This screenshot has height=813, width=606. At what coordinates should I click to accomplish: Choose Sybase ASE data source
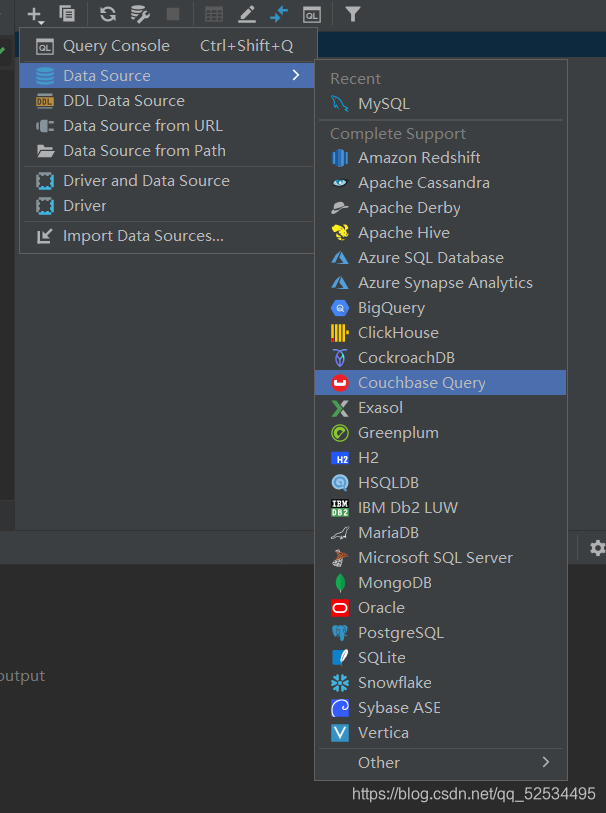point(441,708)
